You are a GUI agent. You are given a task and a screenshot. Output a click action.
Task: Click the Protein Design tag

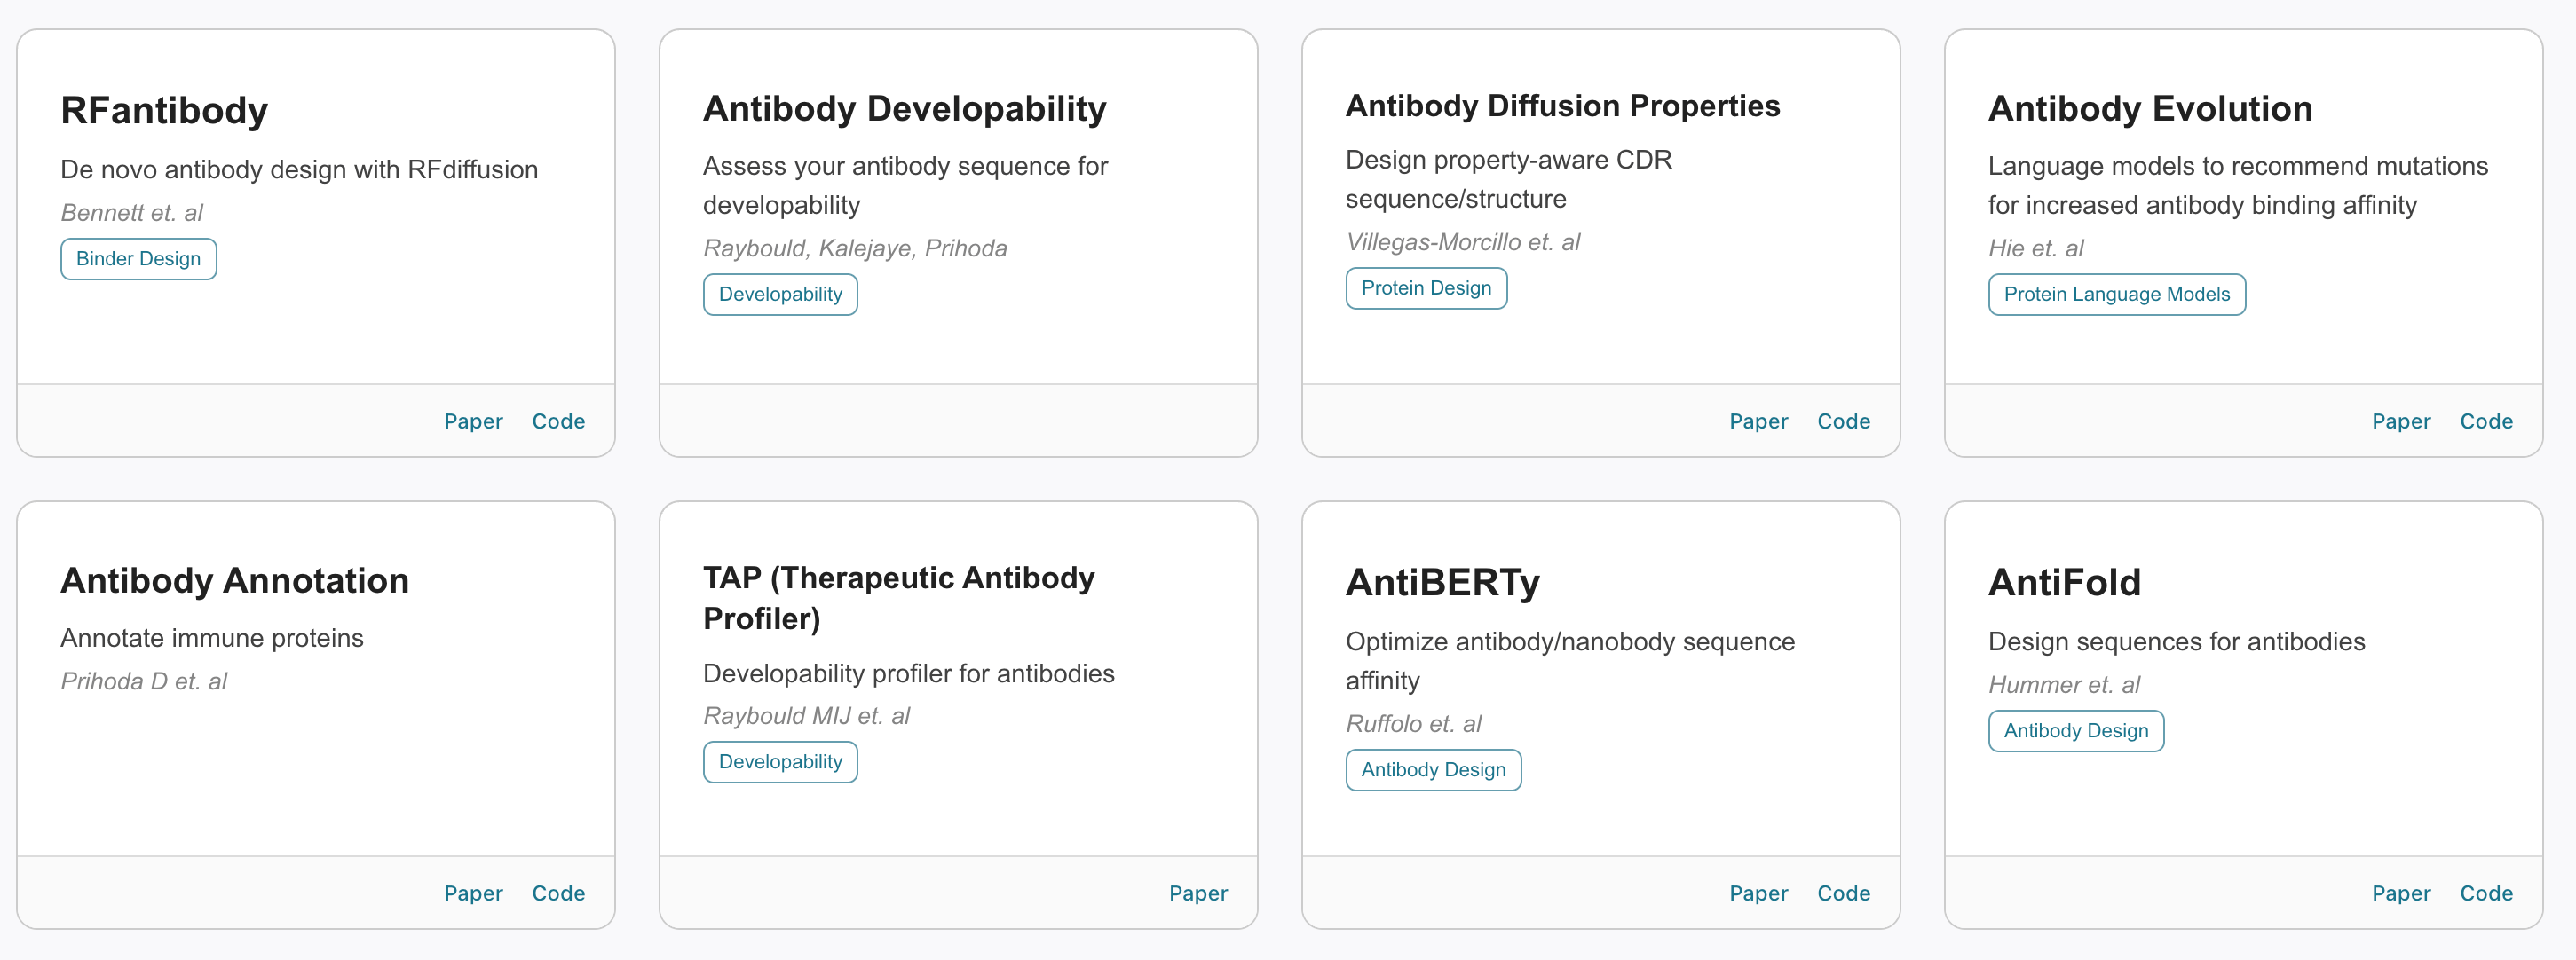pyautogui.click(x=1425, y=288)
